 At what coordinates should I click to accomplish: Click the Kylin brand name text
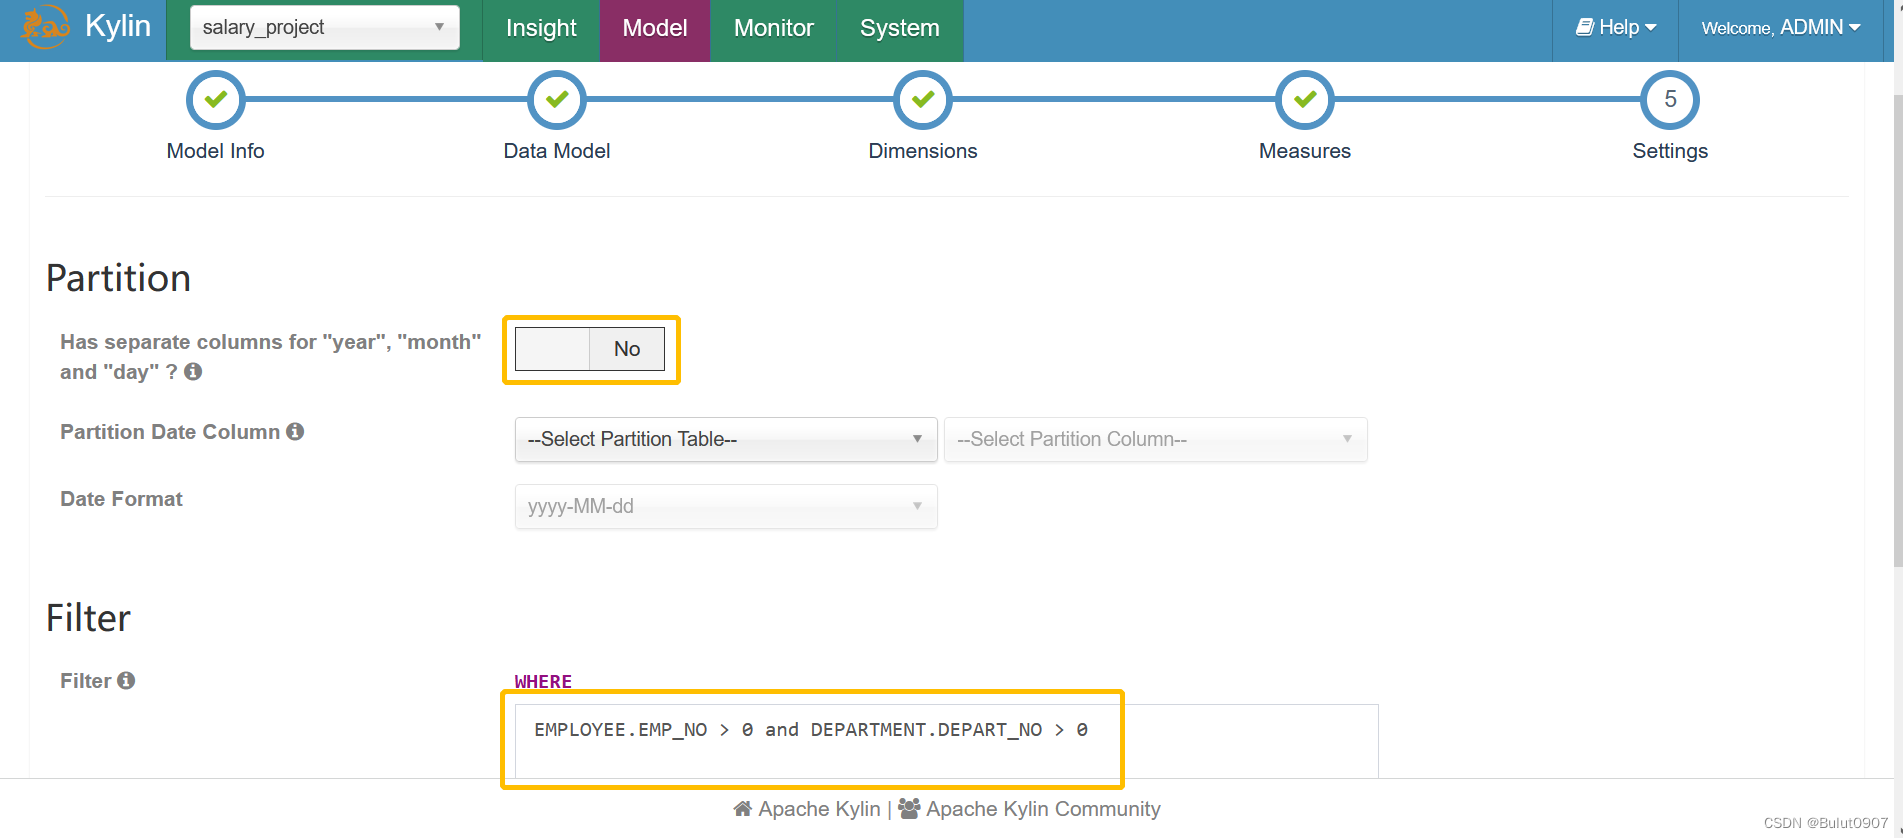tap(118, 26)
